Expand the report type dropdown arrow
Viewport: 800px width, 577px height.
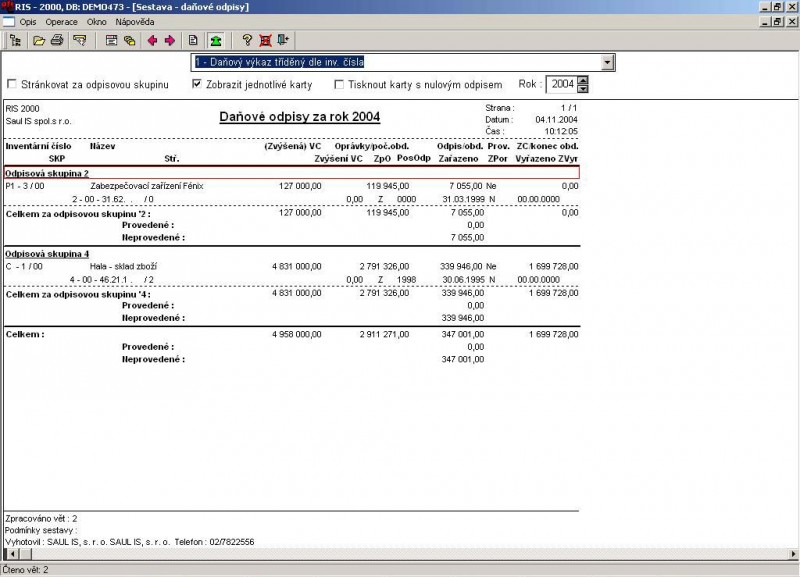(x=609, y=63)
